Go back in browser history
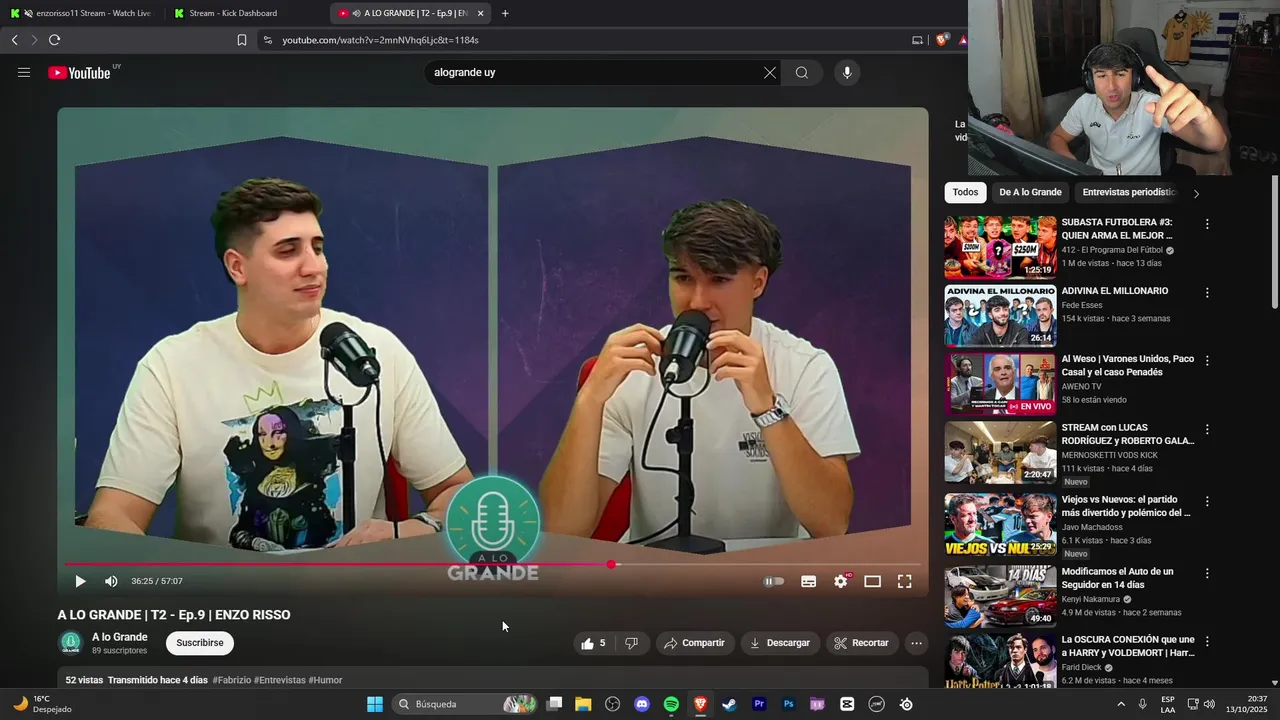This screenshot has height=720, width=1280. coord(14,40)
